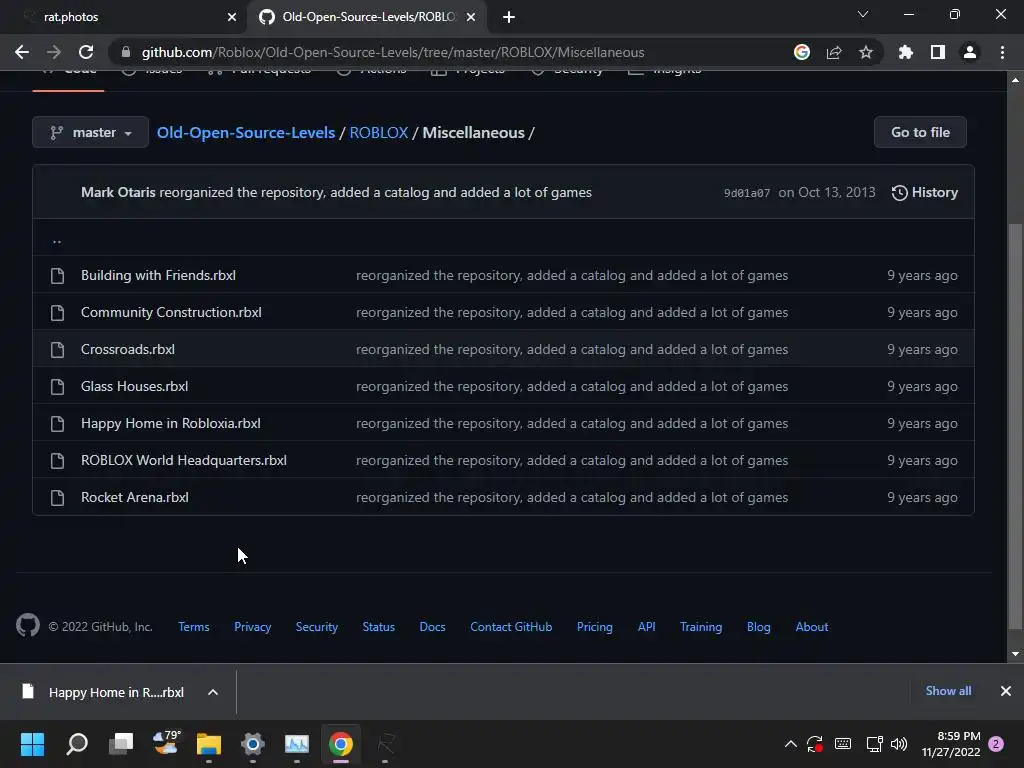Open the Windows Start menu
1024x768 pixels.
click(32, 744)
